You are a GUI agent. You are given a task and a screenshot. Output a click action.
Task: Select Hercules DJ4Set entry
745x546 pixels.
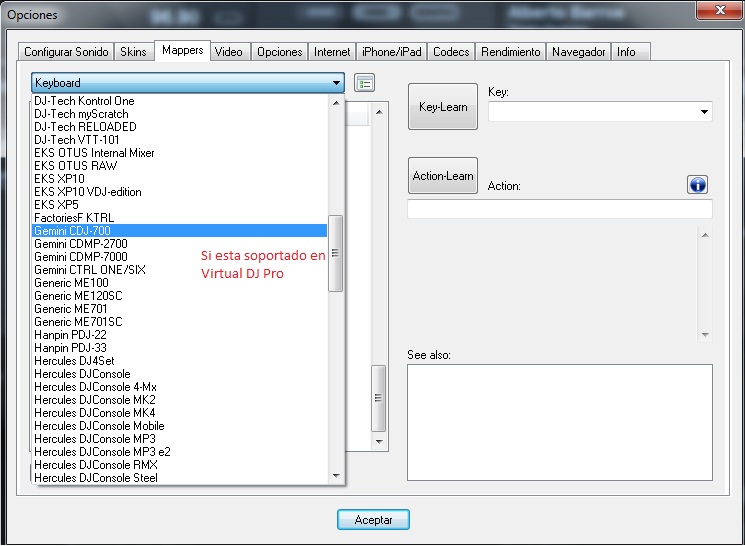pyautogui.click(x=180, y=361)
